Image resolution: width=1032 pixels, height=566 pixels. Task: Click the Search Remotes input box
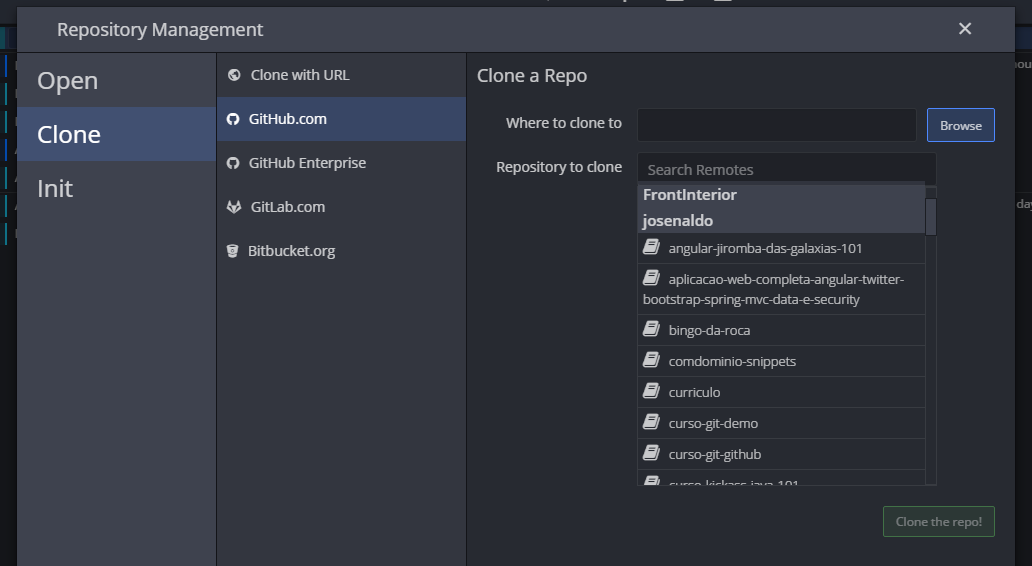787,169
